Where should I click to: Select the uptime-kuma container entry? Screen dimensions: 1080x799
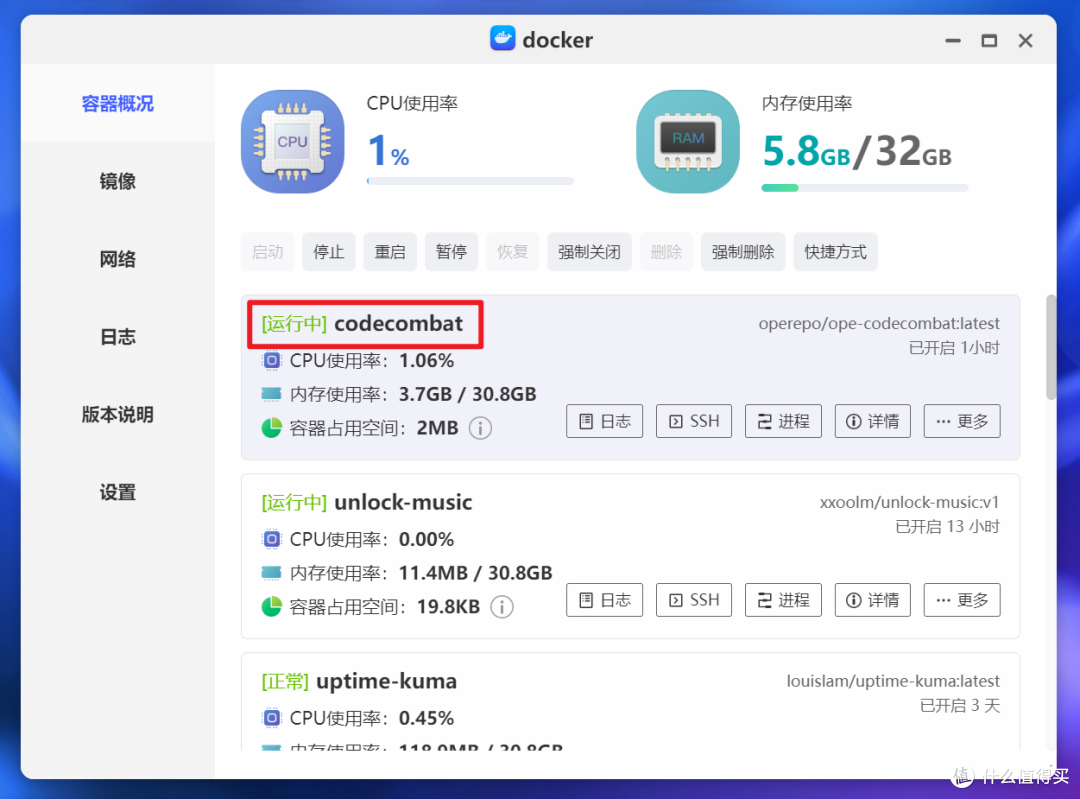coord(386,682)
